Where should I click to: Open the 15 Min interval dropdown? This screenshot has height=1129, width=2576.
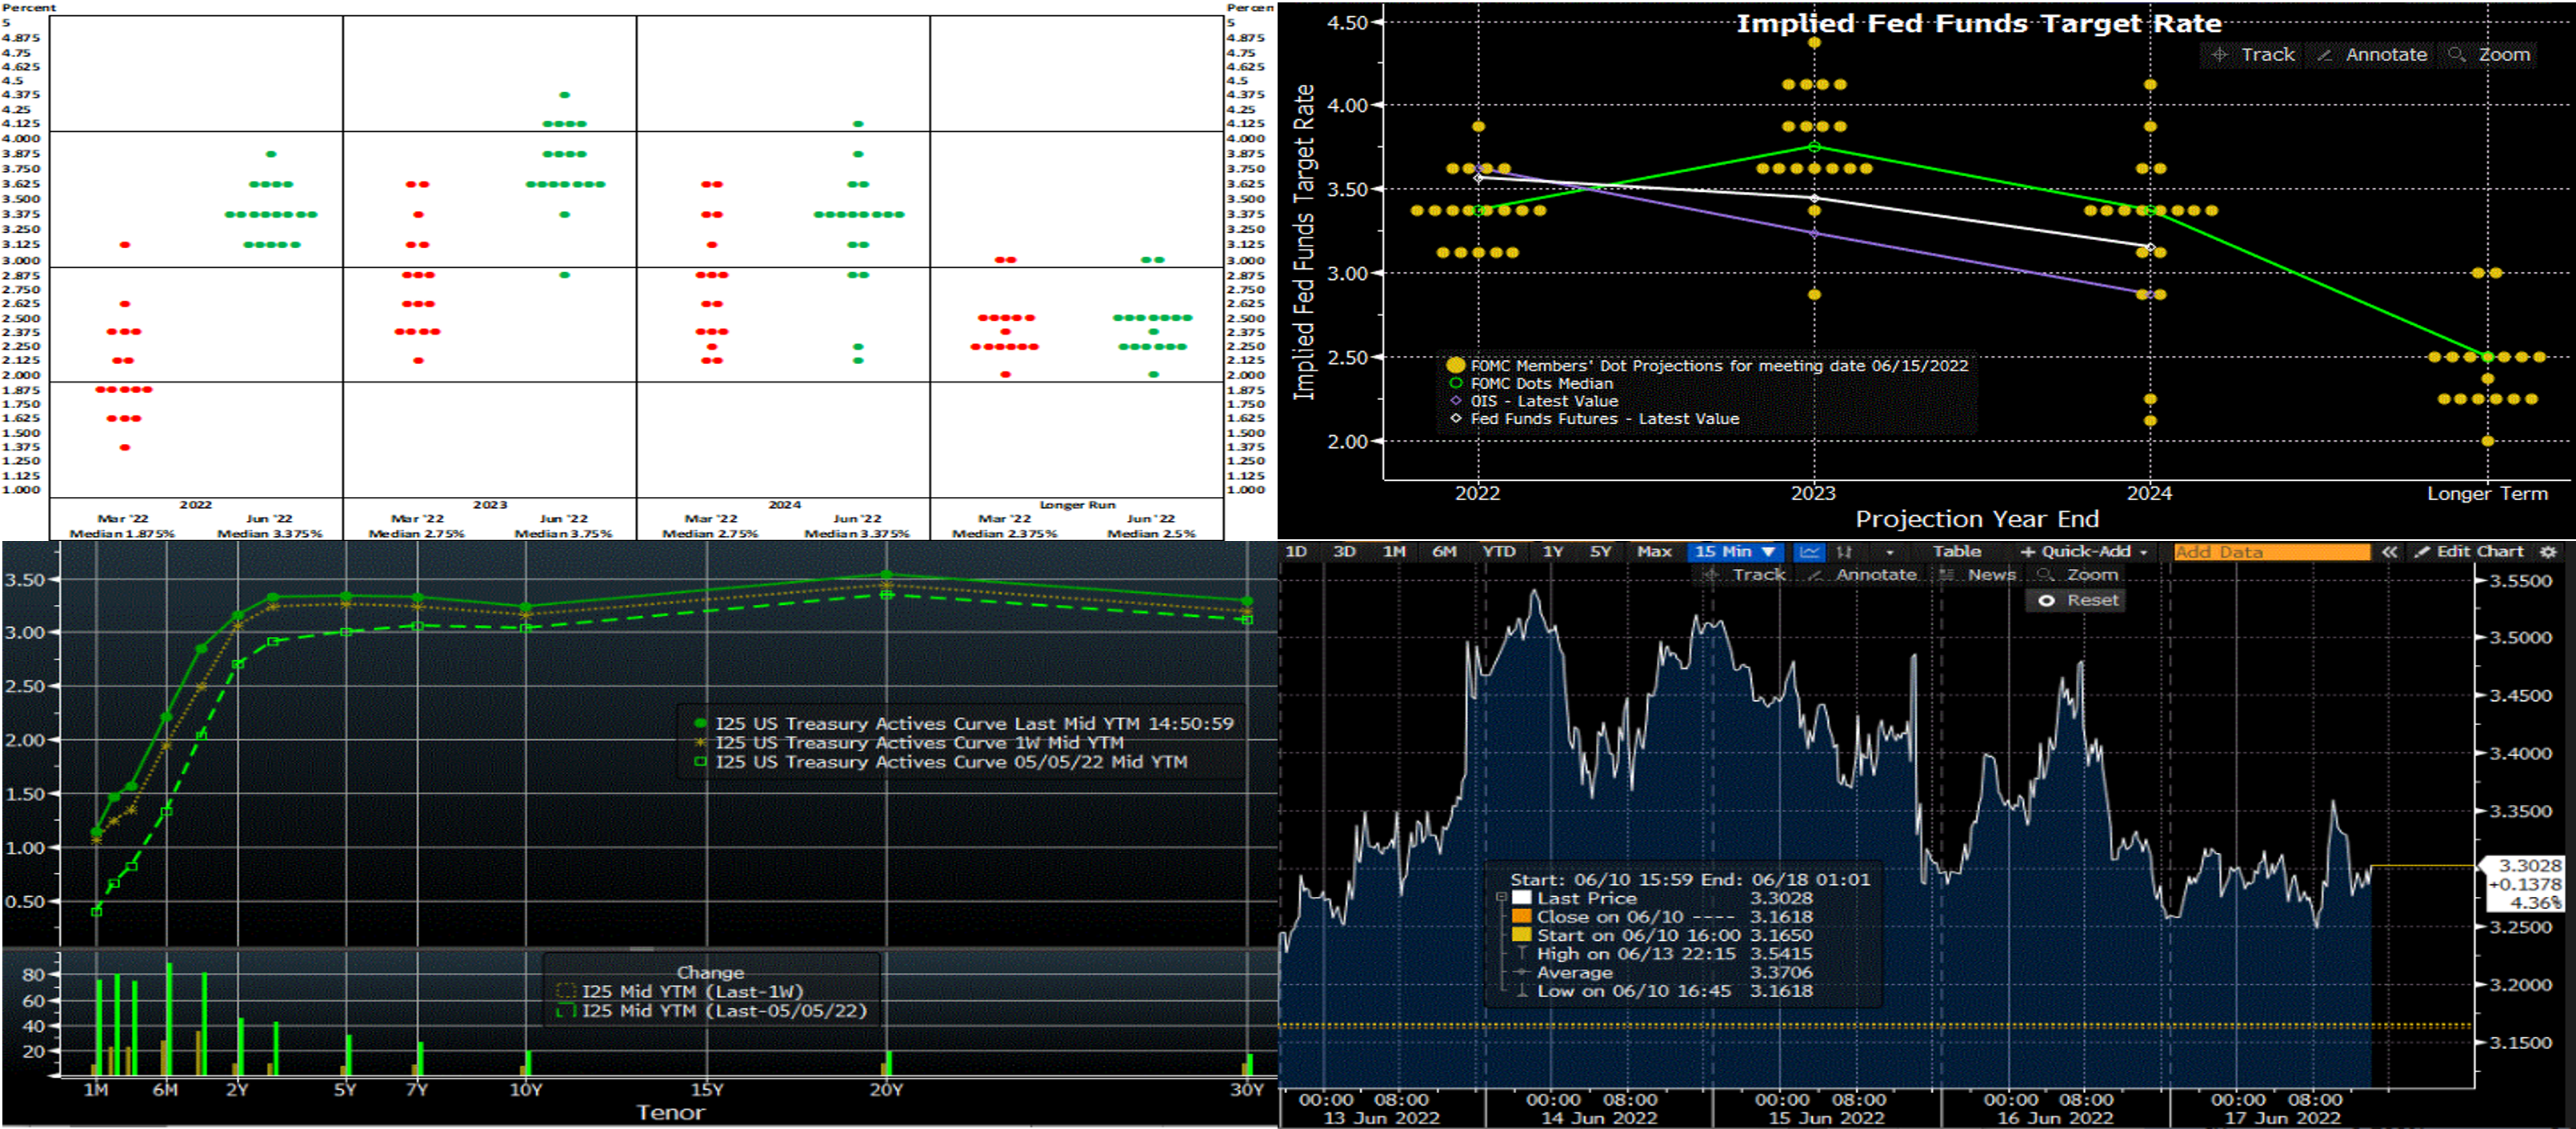[1735, 552]
